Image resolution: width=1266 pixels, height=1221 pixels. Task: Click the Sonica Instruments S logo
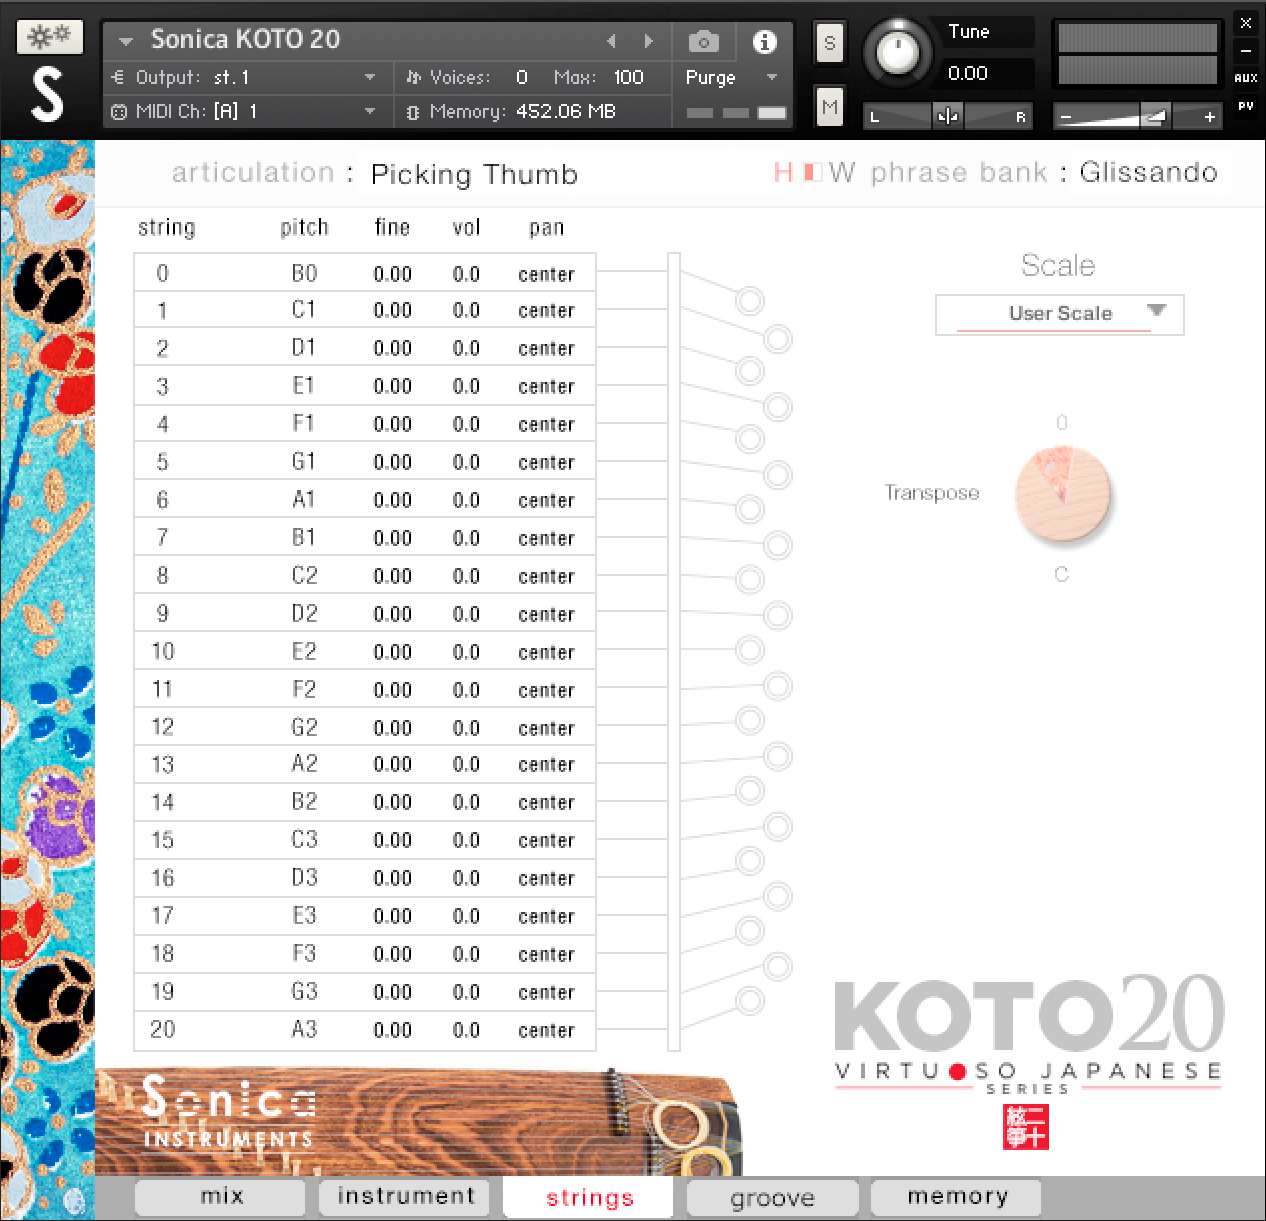pyautogui.click(x=48, y=93)
